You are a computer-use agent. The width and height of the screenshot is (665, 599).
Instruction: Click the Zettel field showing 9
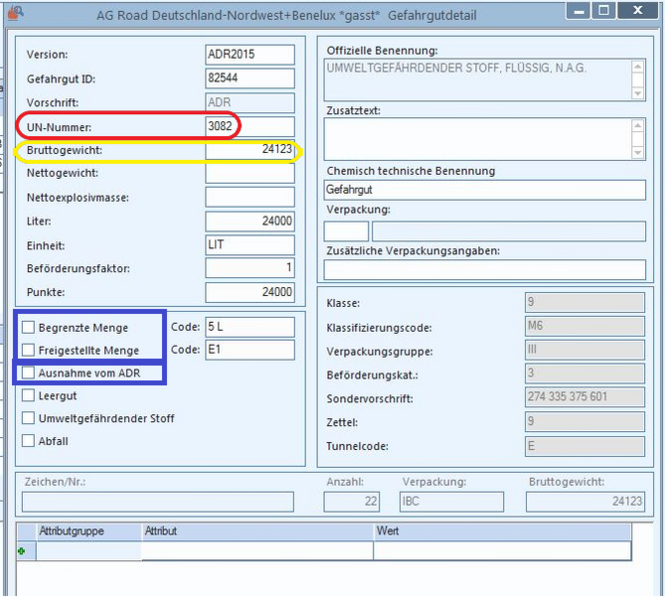pos(585,422)
